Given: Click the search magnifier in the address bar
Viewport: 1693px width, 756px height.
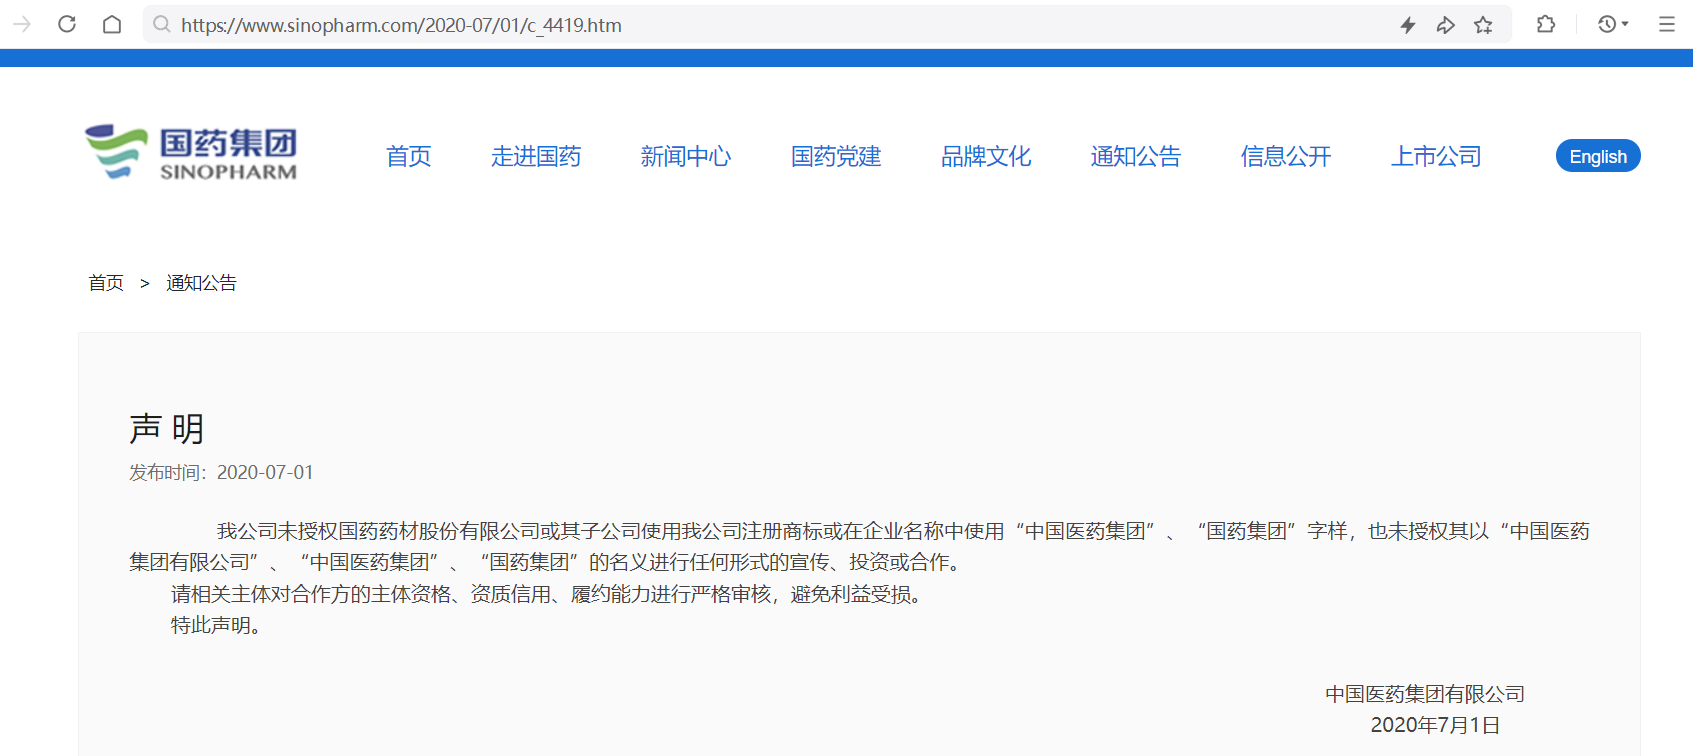Looking at the screenshot, I should point(162,24).
